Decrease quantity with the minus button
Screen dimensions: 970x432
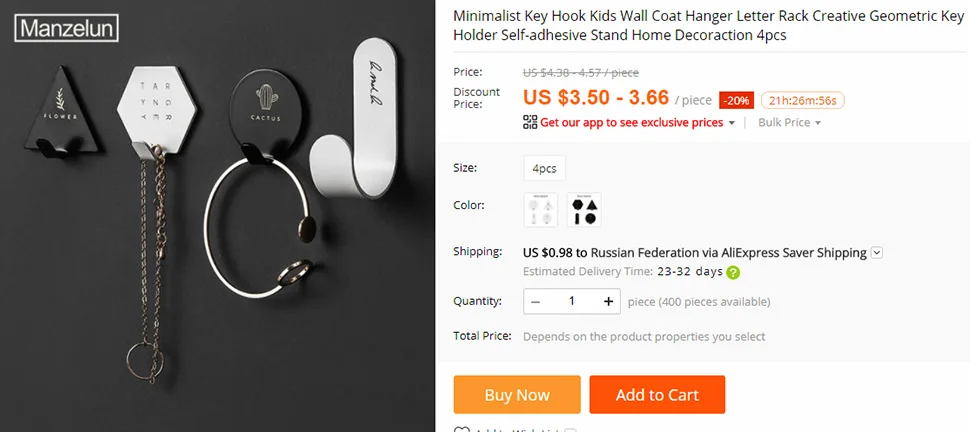tap(536, 301)
